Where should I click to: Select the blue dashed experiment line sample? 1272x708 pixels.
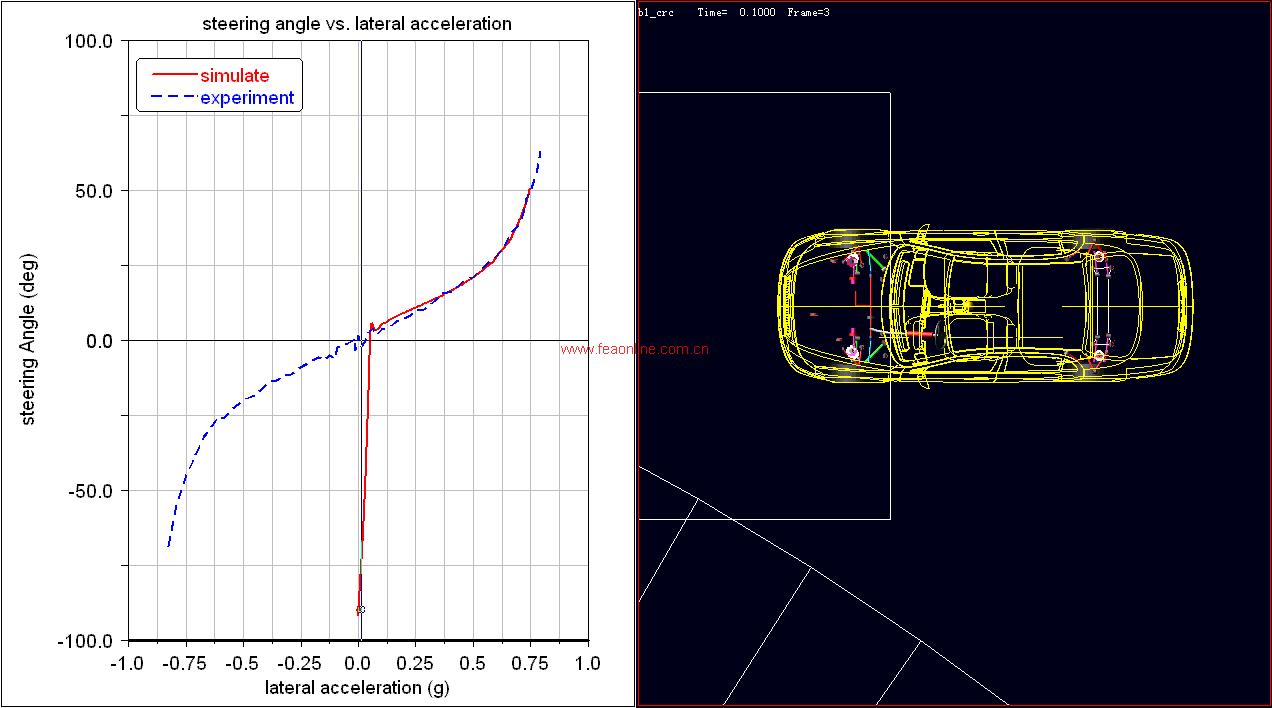(x=173, y=98)
